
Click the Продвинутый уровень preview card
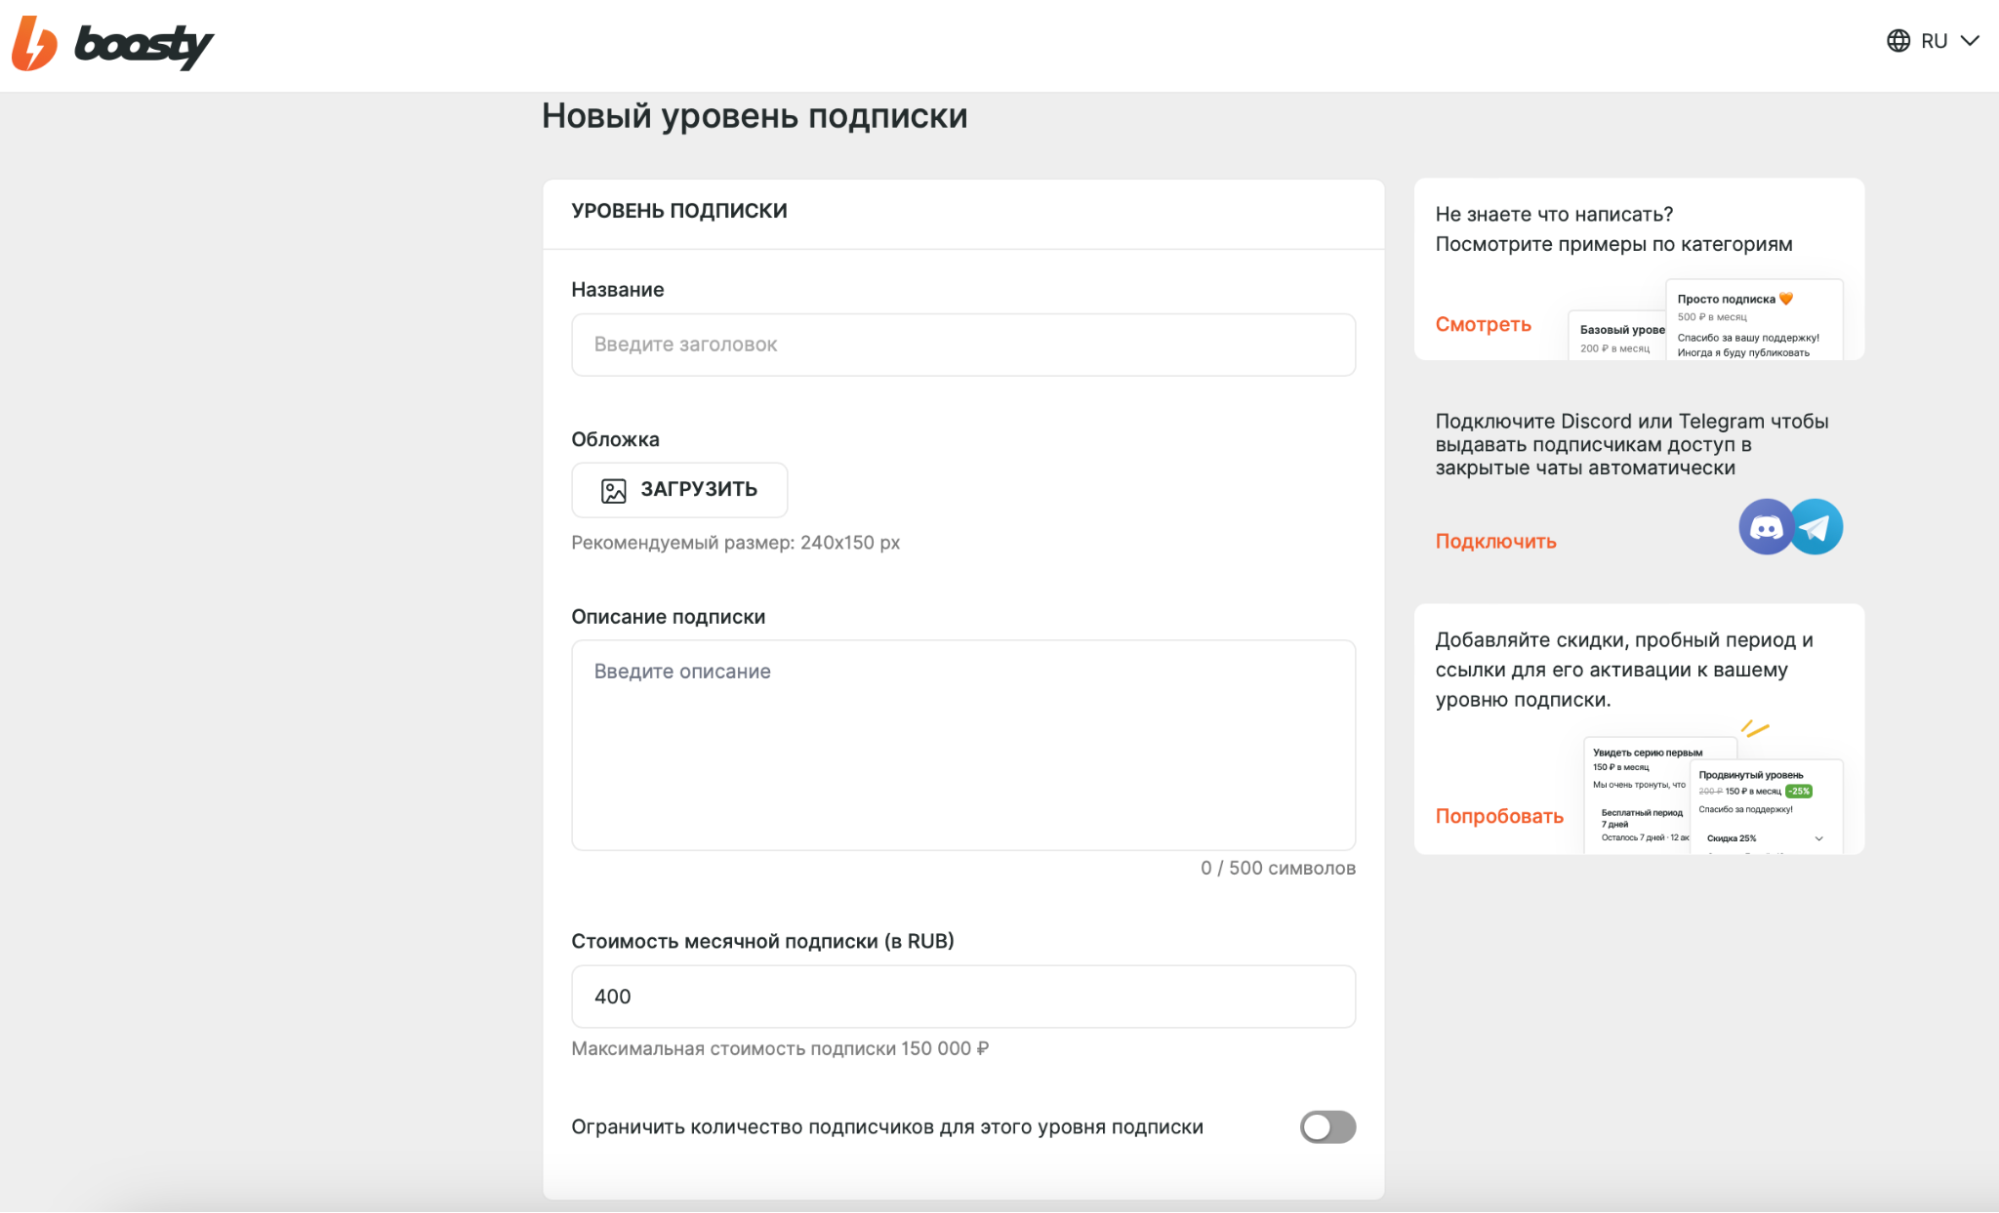coord(1765,805)
